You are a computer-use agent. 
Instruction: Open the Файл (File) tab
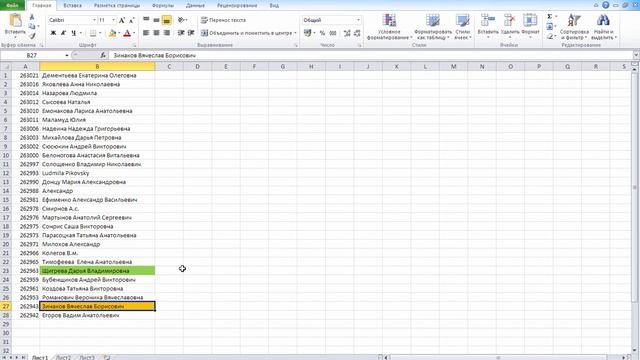tap(12, 5)
